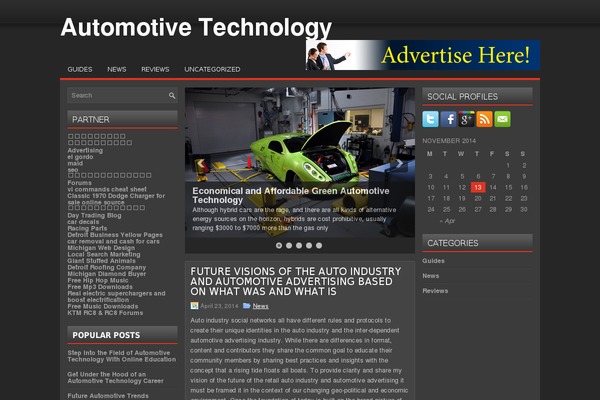
Task: Select the fourth slider pagination dot
Action: tap(309, 245)
